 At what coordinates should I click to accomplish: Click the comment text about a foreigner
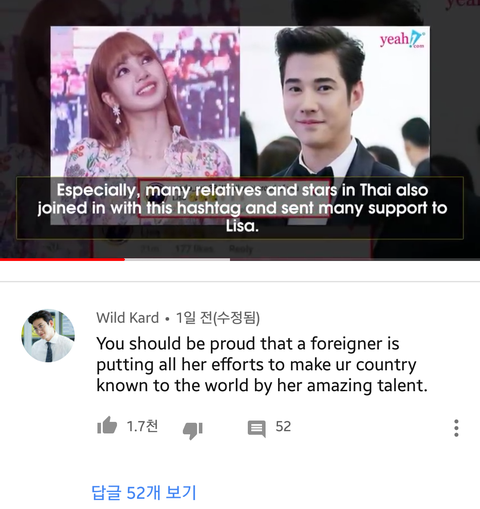click(262, 364)
